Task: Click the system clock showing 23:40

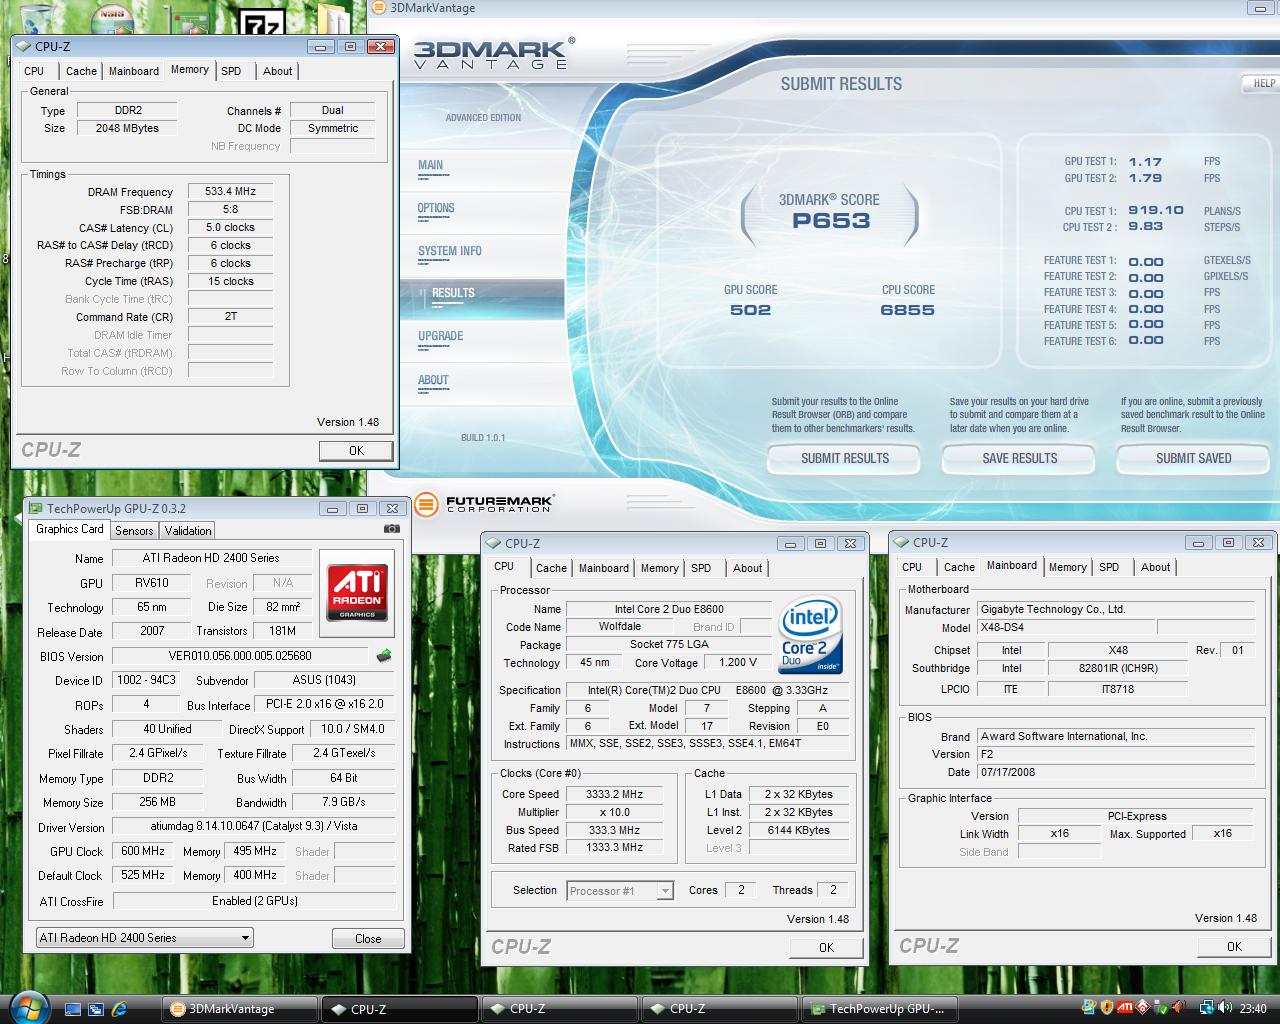Action: pyautogui.click(x=1253, y=1009)
